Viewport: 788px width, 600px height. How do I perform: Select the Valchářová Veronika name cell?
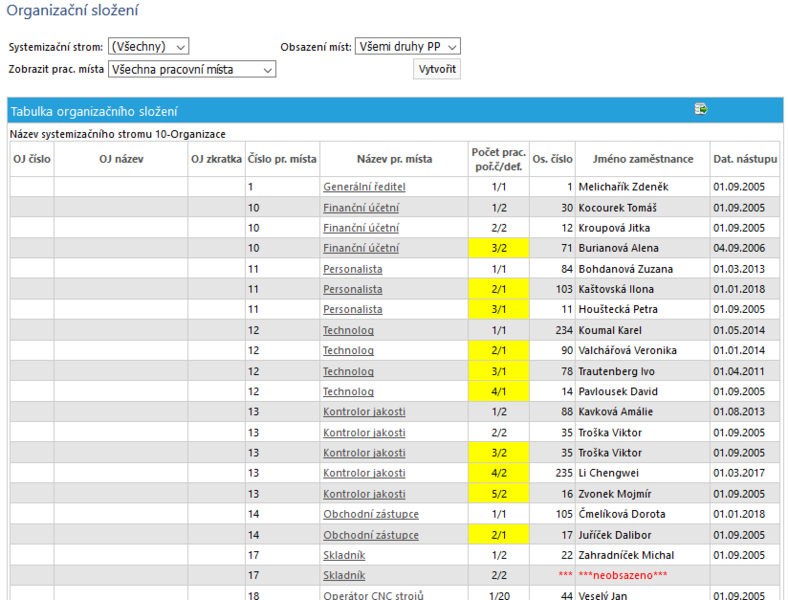click(643, 351)
